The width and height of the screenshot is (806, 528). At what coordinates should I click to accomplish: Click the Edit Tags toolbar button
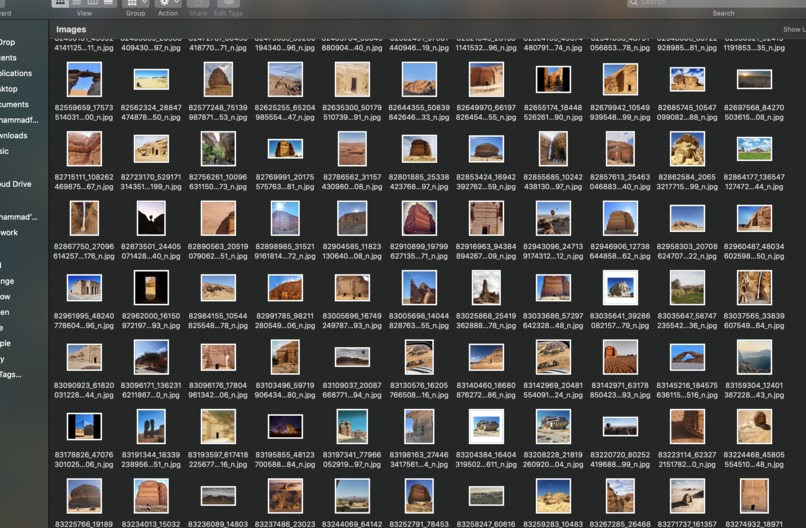(x=228, y=3)
